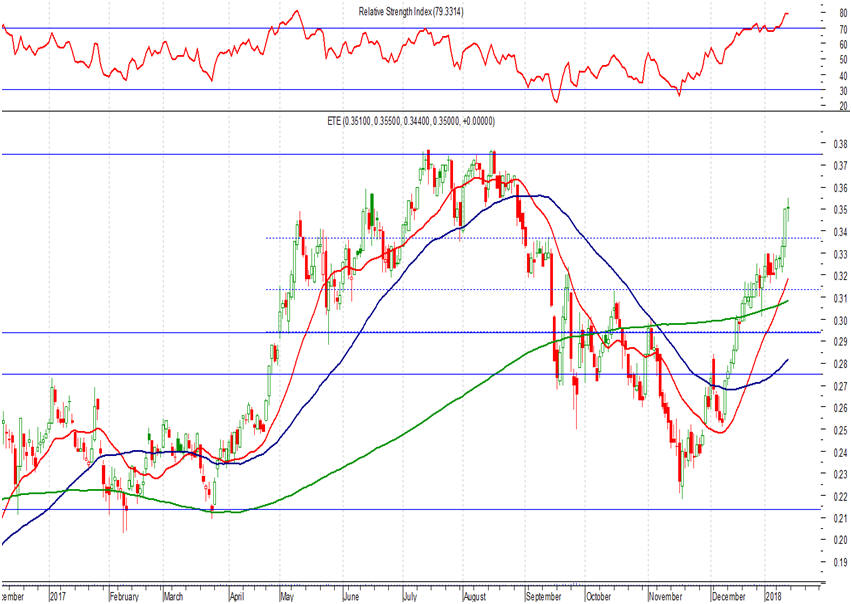This screenshot has width=852, height=604.
Task: Click the 0.22 price axis label
Action: pyautogui.click(x=841, y=496)
